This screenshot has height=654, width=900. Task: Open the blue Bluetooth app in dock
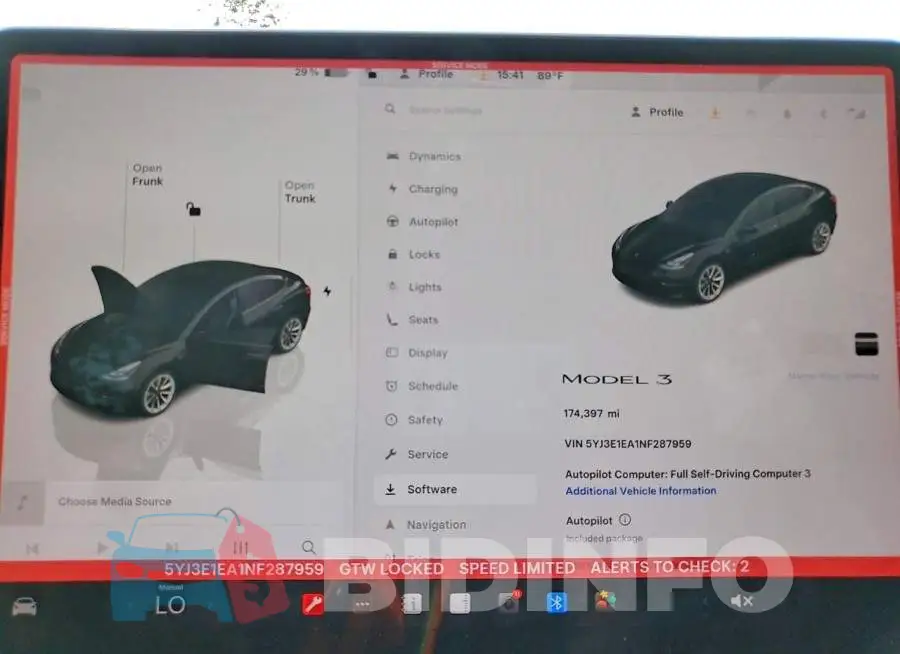[556, 602]
